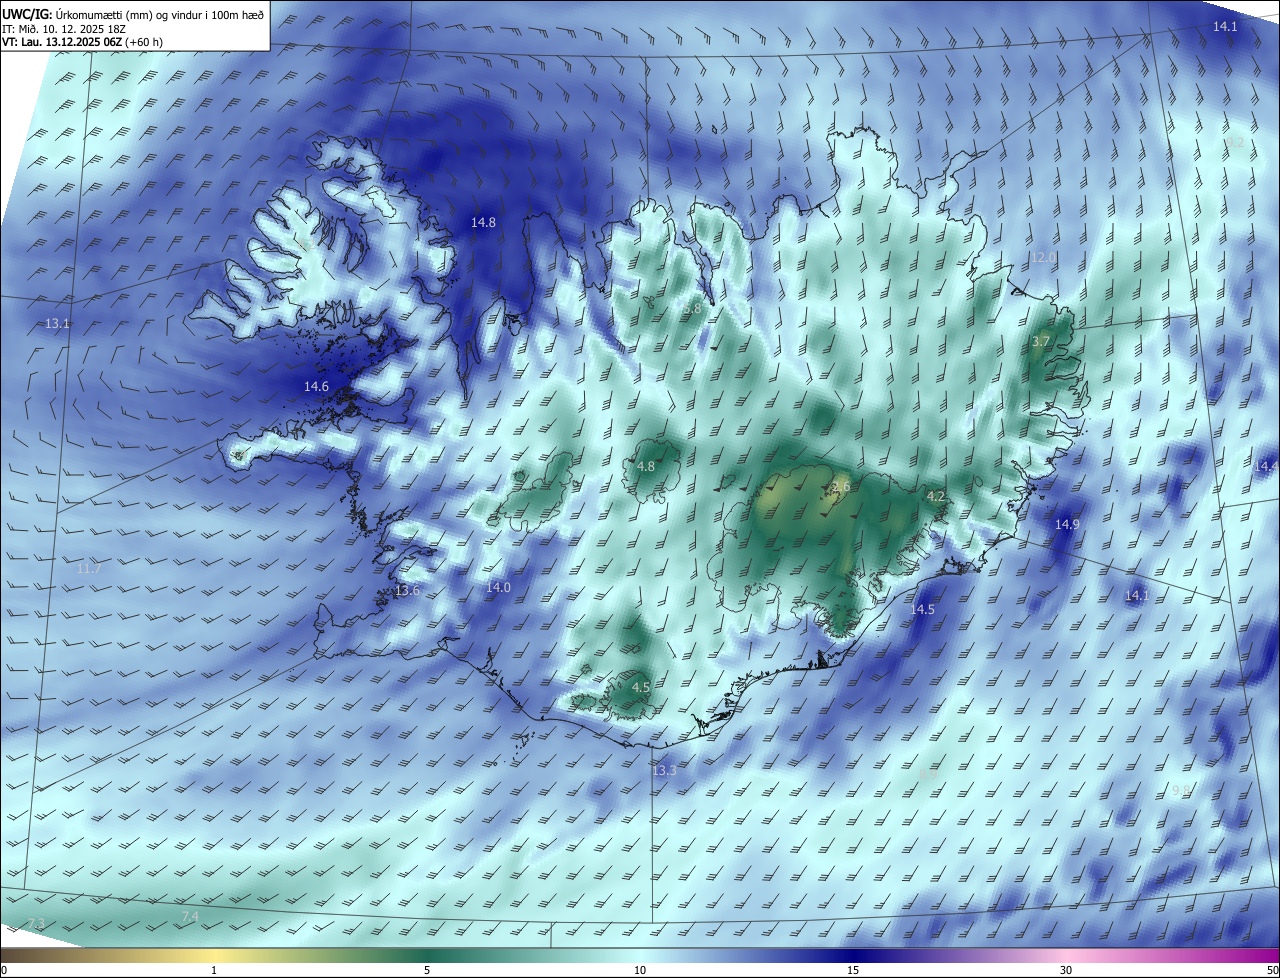
Task: Click the color scale tick label "1"
Action: click(215, 970)
